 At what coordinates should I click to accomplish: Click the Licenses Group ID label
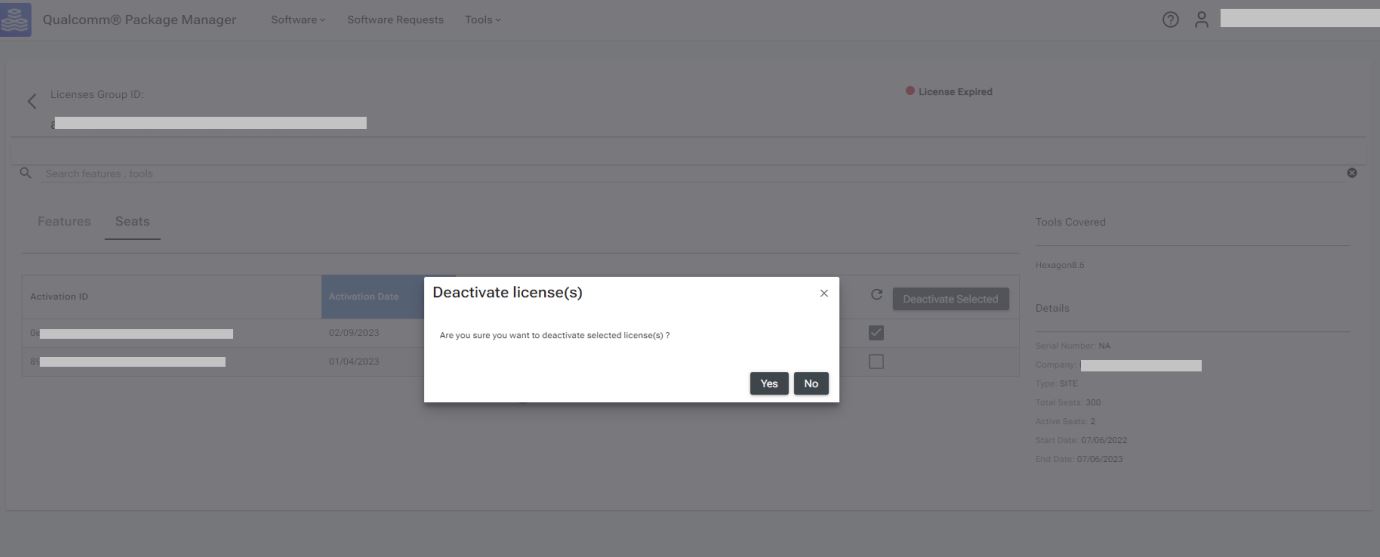pyautogui.click(x=97, y=95)
